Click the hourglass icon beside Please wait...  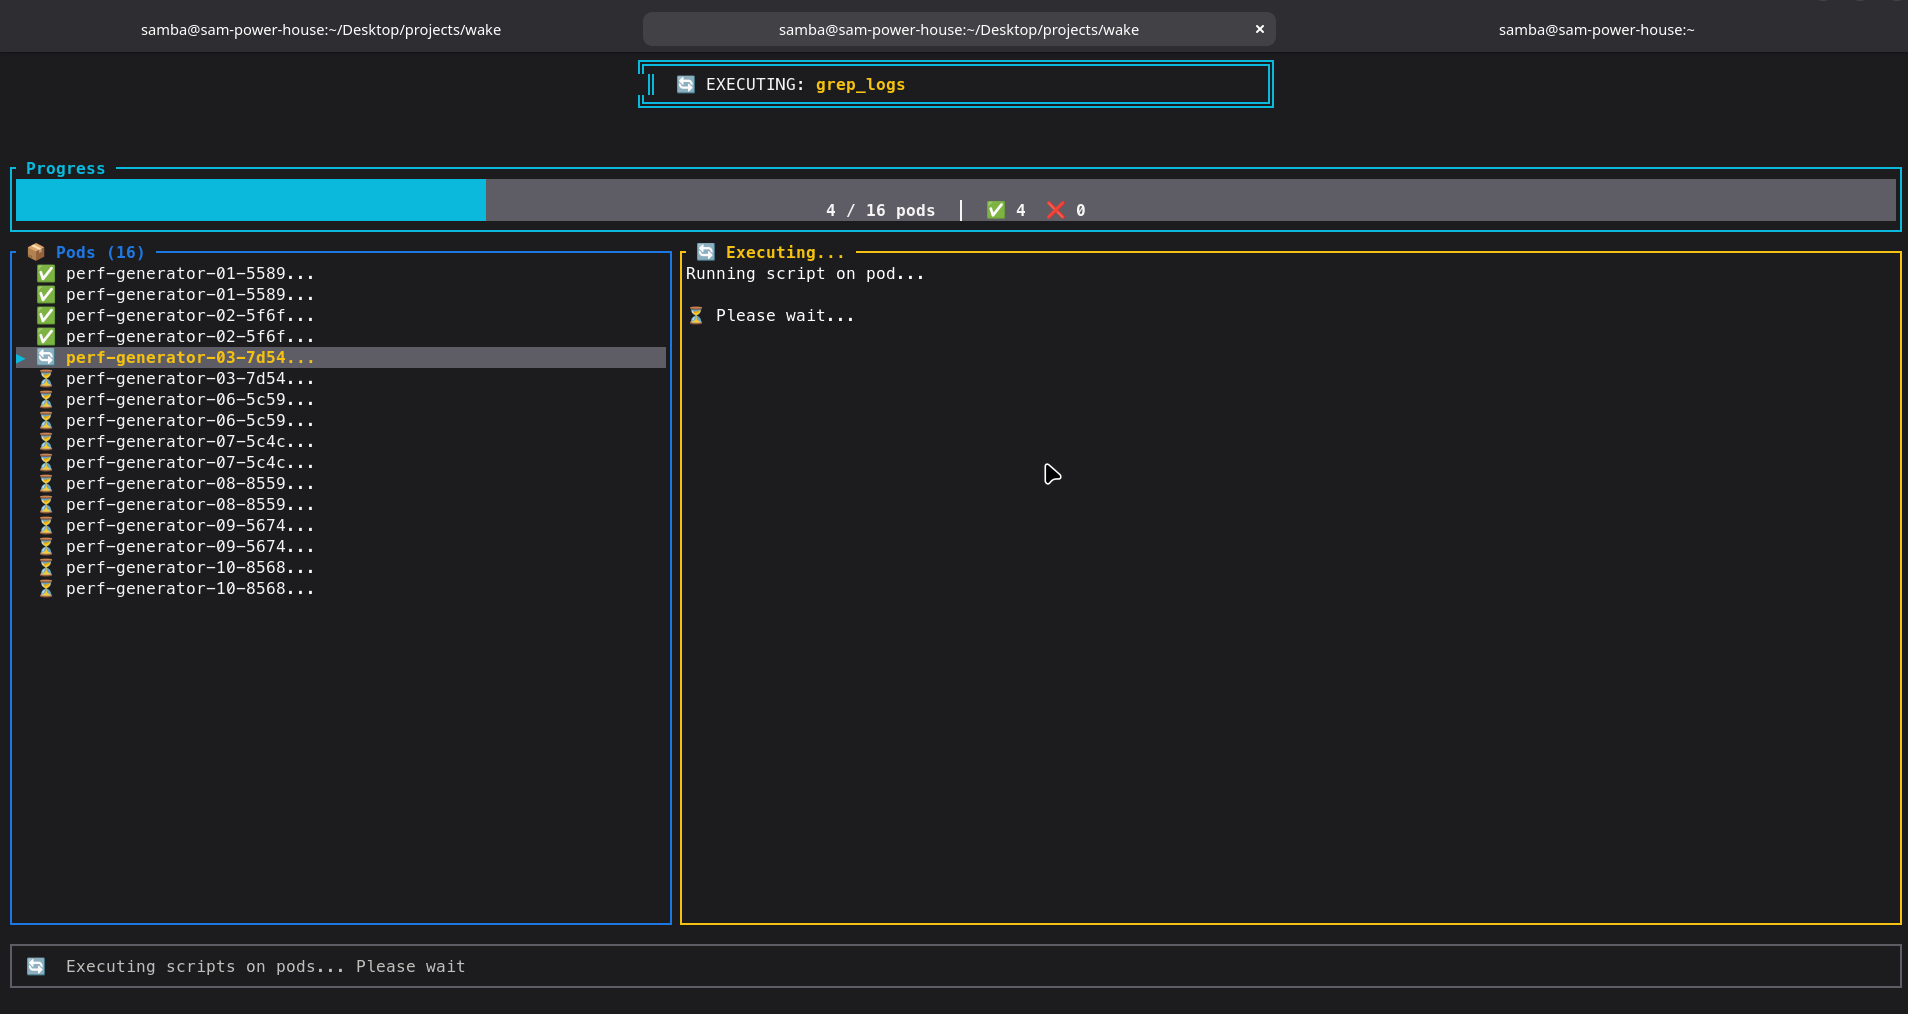(696, 316)
